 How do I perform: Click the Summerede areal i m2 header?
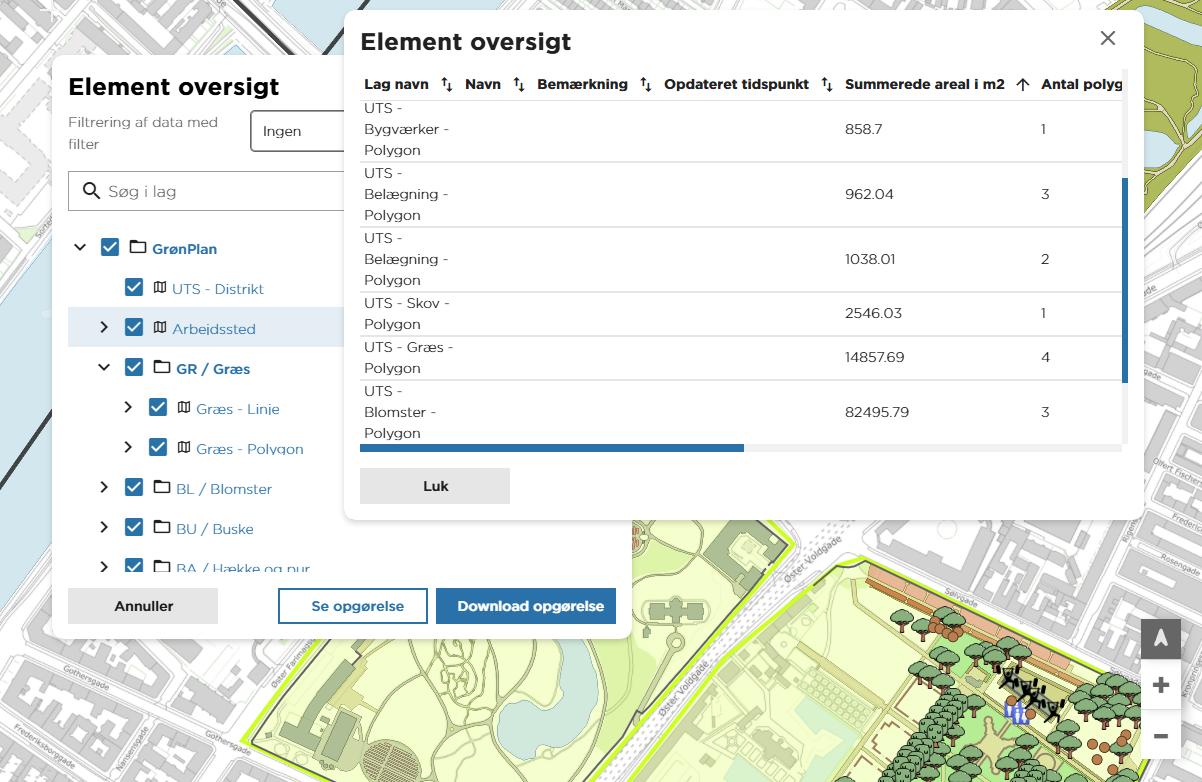click(x=925, y=85)
